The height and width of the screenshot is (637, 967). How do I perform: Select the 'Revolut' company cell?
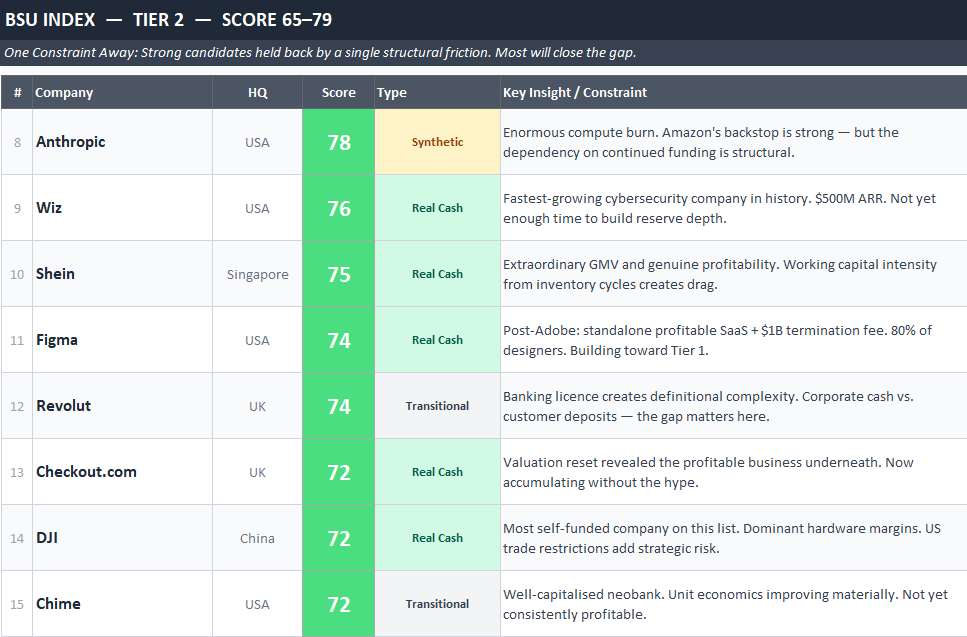[x=122, y=406]
